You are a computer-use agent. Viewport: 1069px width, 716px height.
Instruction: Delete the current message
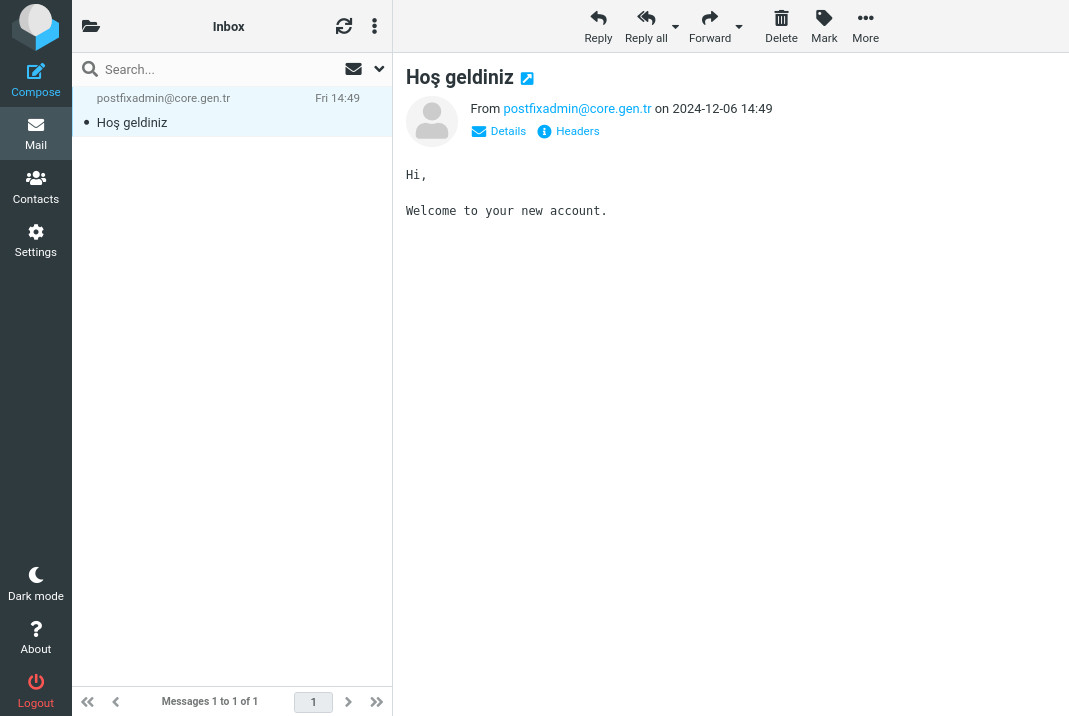click(x=781, y=27)
